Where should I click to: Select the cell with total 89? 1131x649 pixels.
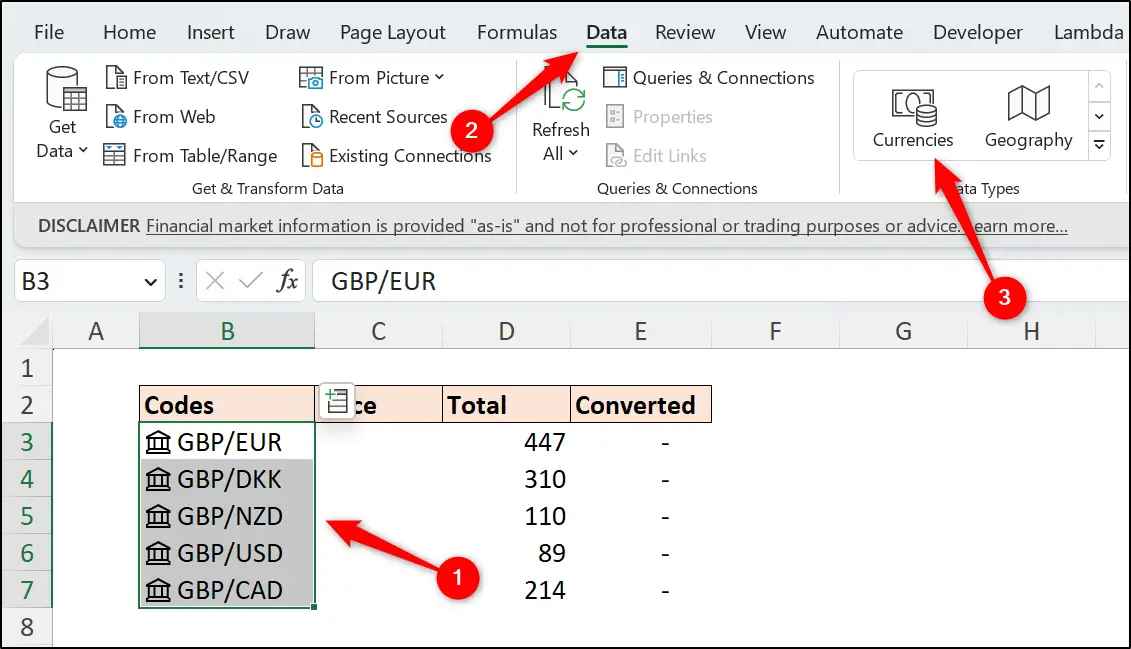point(506,553)
